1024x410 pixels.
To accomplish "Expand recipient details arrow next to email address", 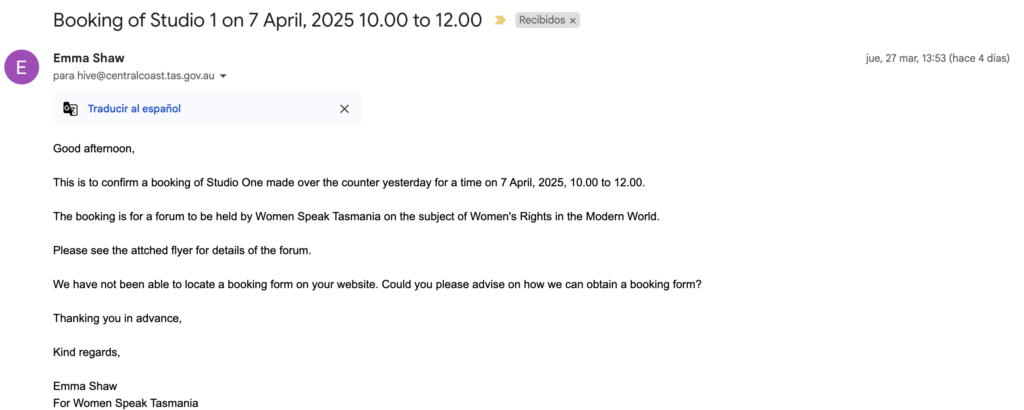I will (x=224, y=77).
